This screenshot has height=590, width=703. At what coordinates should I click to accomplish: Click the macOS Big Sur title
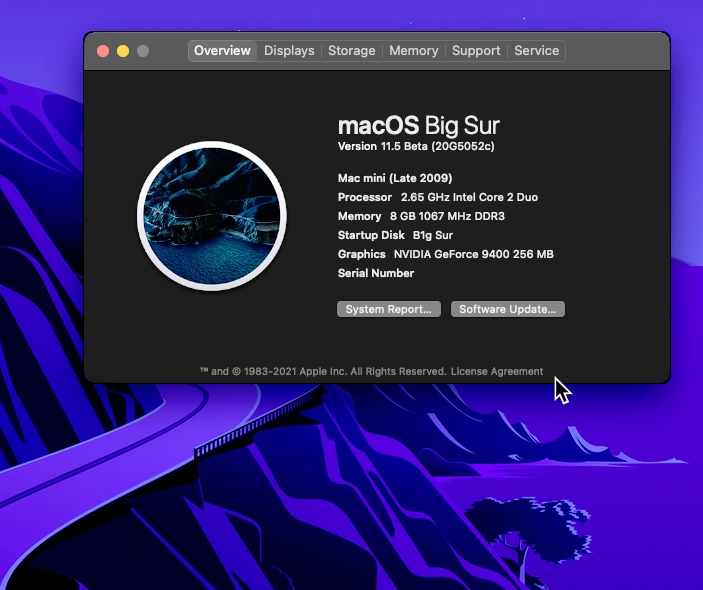(419, 125)
